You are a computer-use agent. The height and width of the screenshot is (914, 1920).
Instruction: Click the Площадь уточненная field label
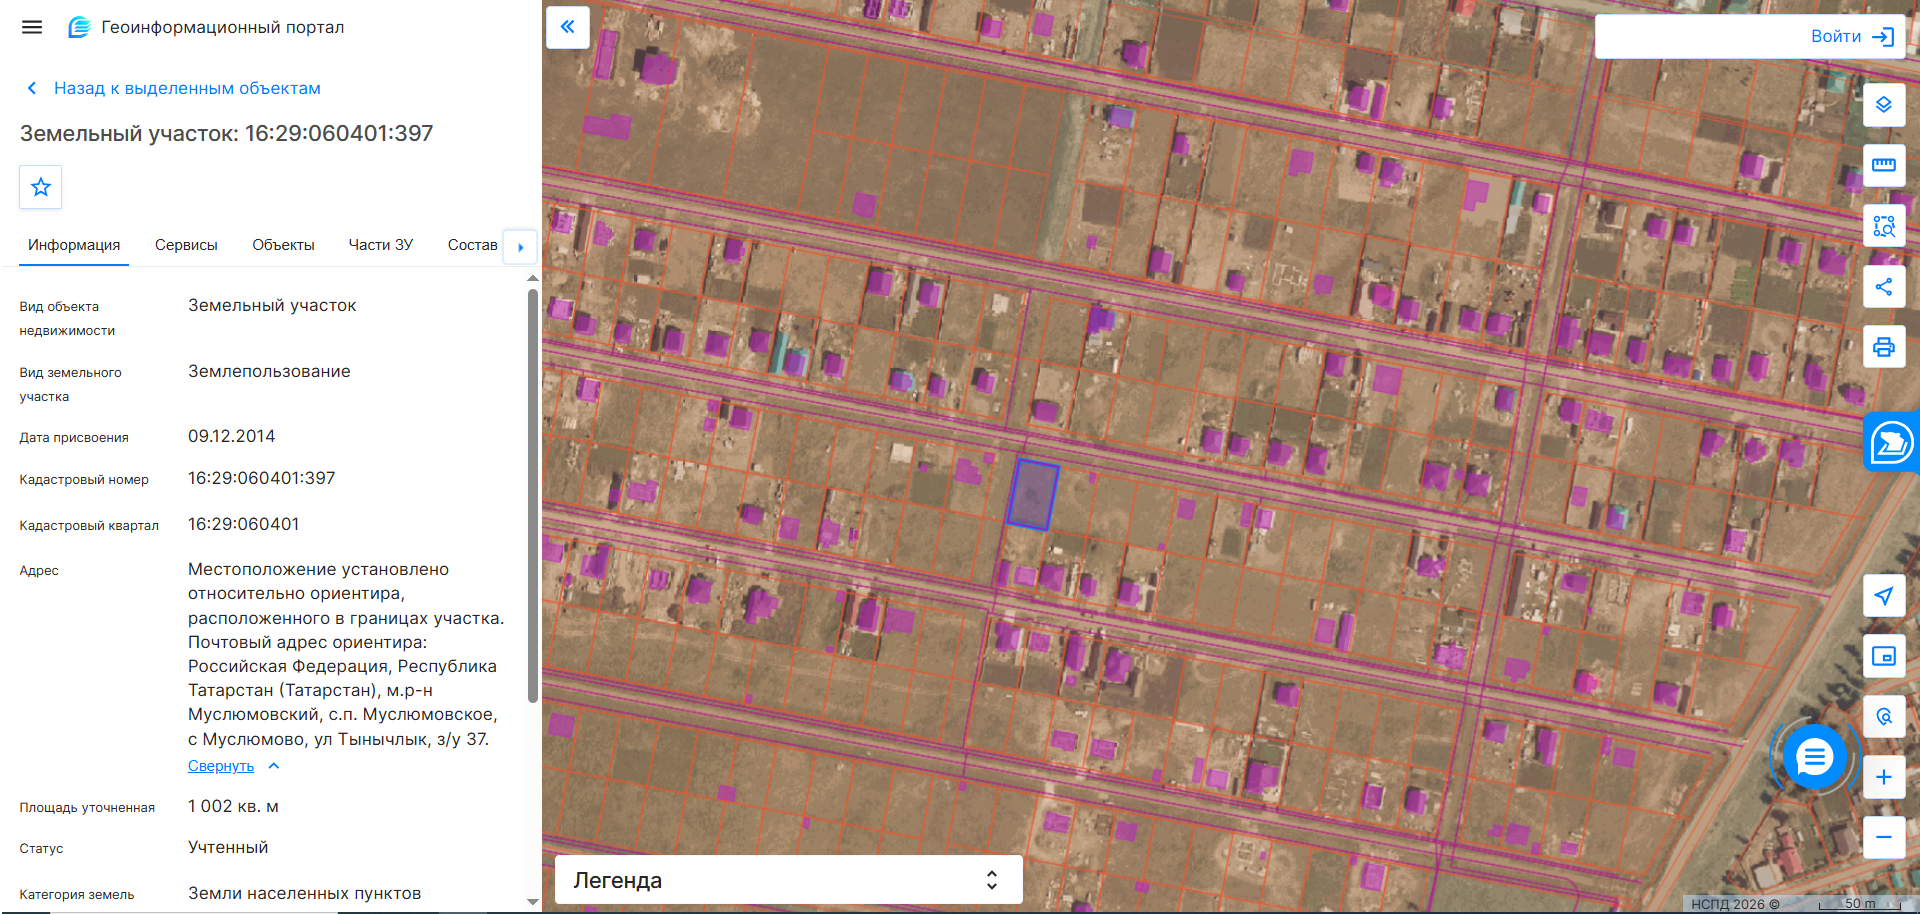[x=87, y=808]
